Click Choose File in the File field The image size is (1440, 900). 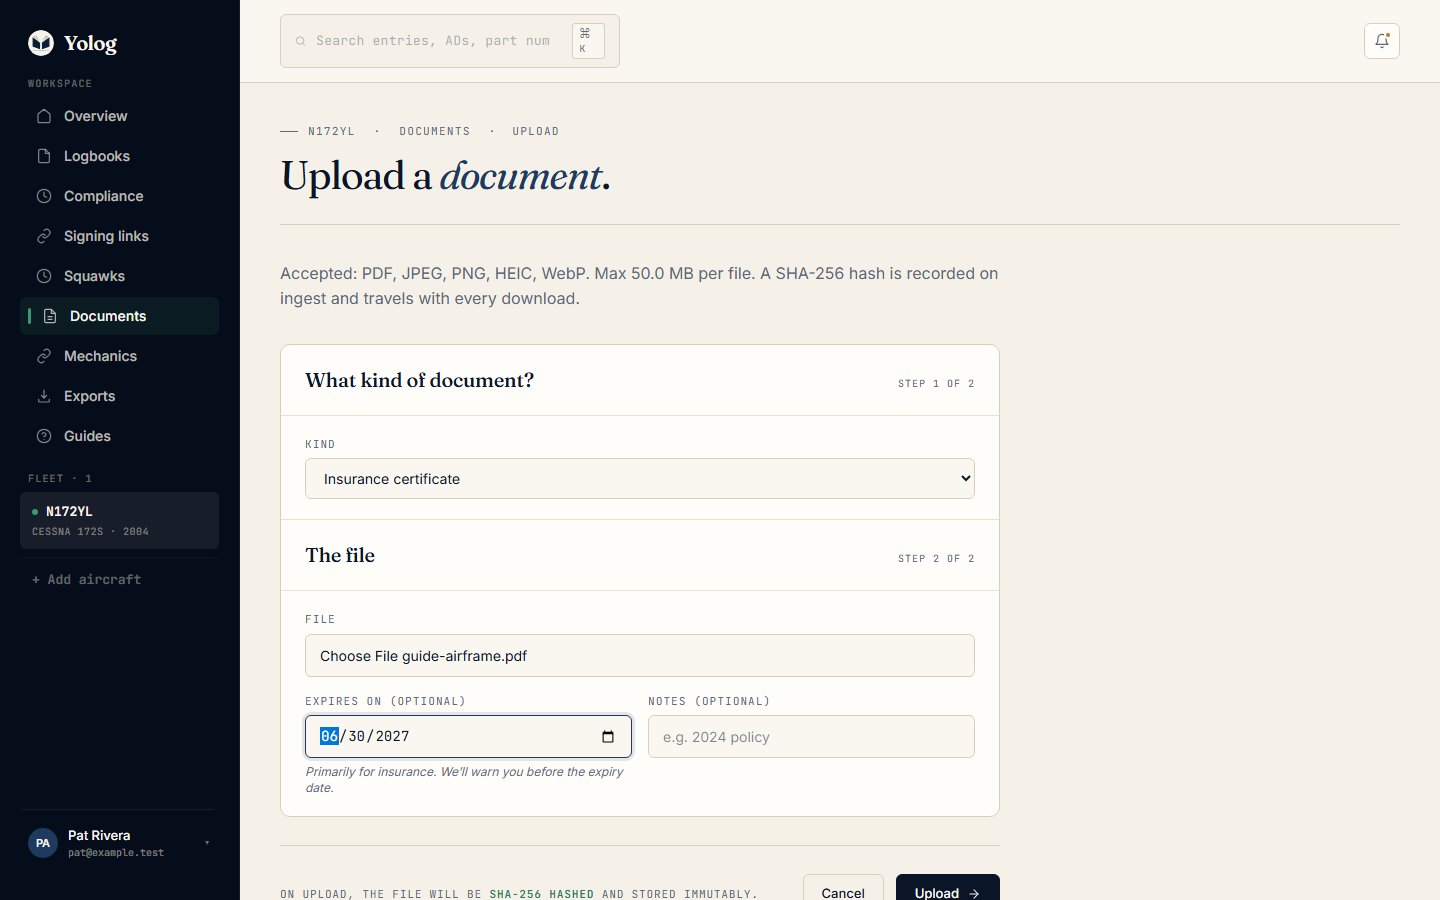[x=359, y=656]
